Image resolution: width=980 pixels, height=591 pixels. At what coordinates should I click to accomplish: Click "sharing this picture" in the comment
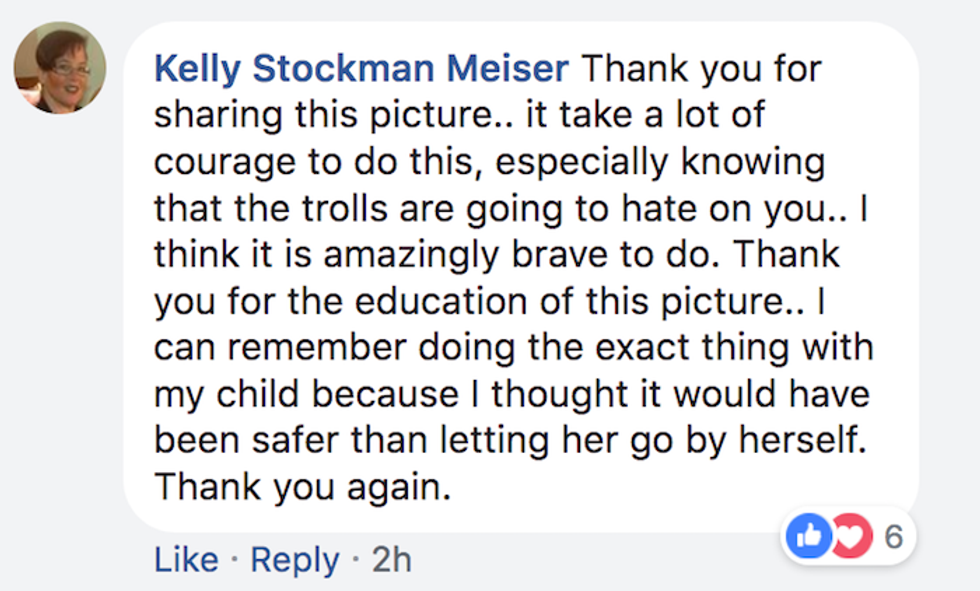tap(309, 116)
